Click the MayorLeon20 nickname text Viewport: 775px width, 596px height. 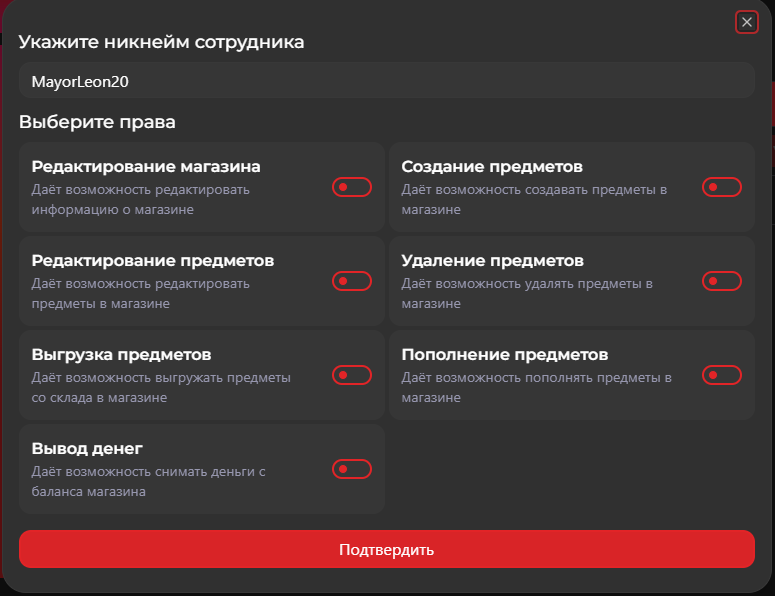click(80, 81)
